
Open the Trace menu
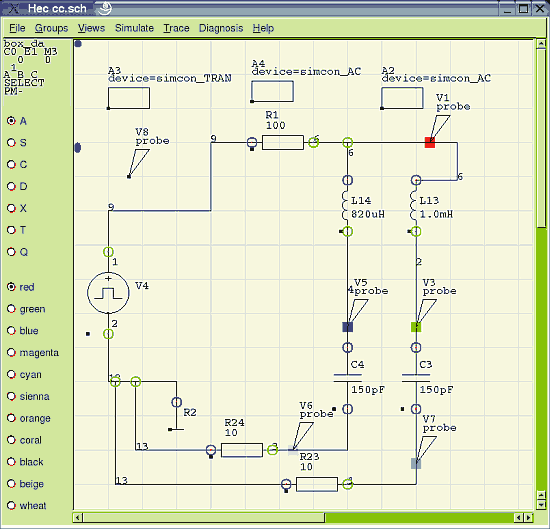(176, 28)
